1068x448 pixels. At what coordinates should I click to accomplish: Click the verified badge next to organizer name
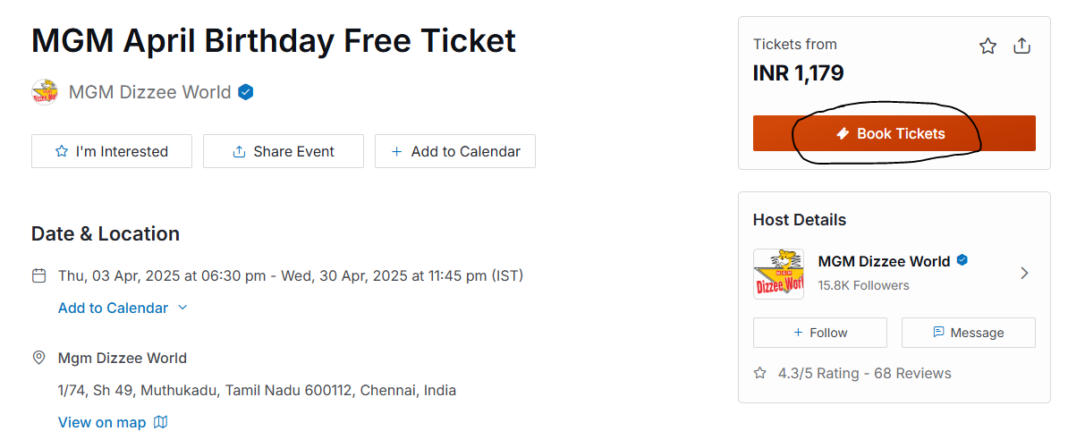(x=246, y=93)
